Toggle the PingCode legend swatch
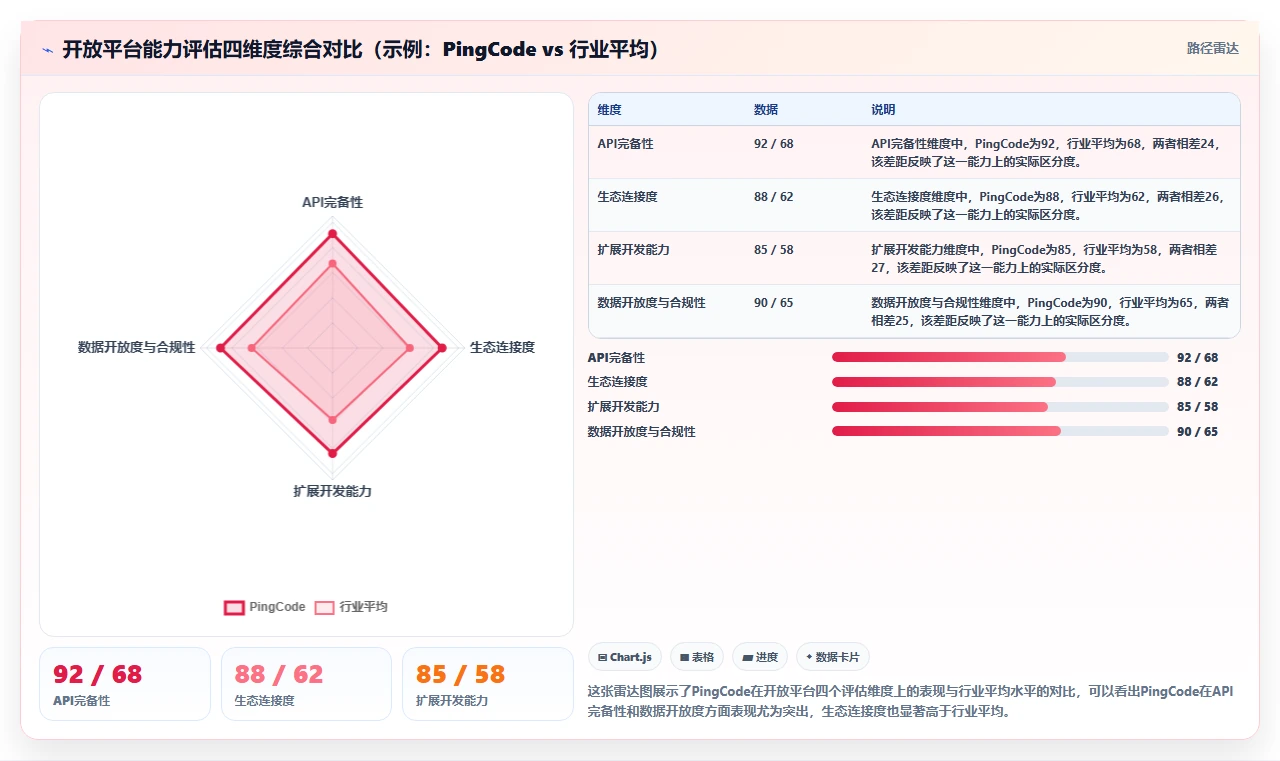 click(234, 607)
